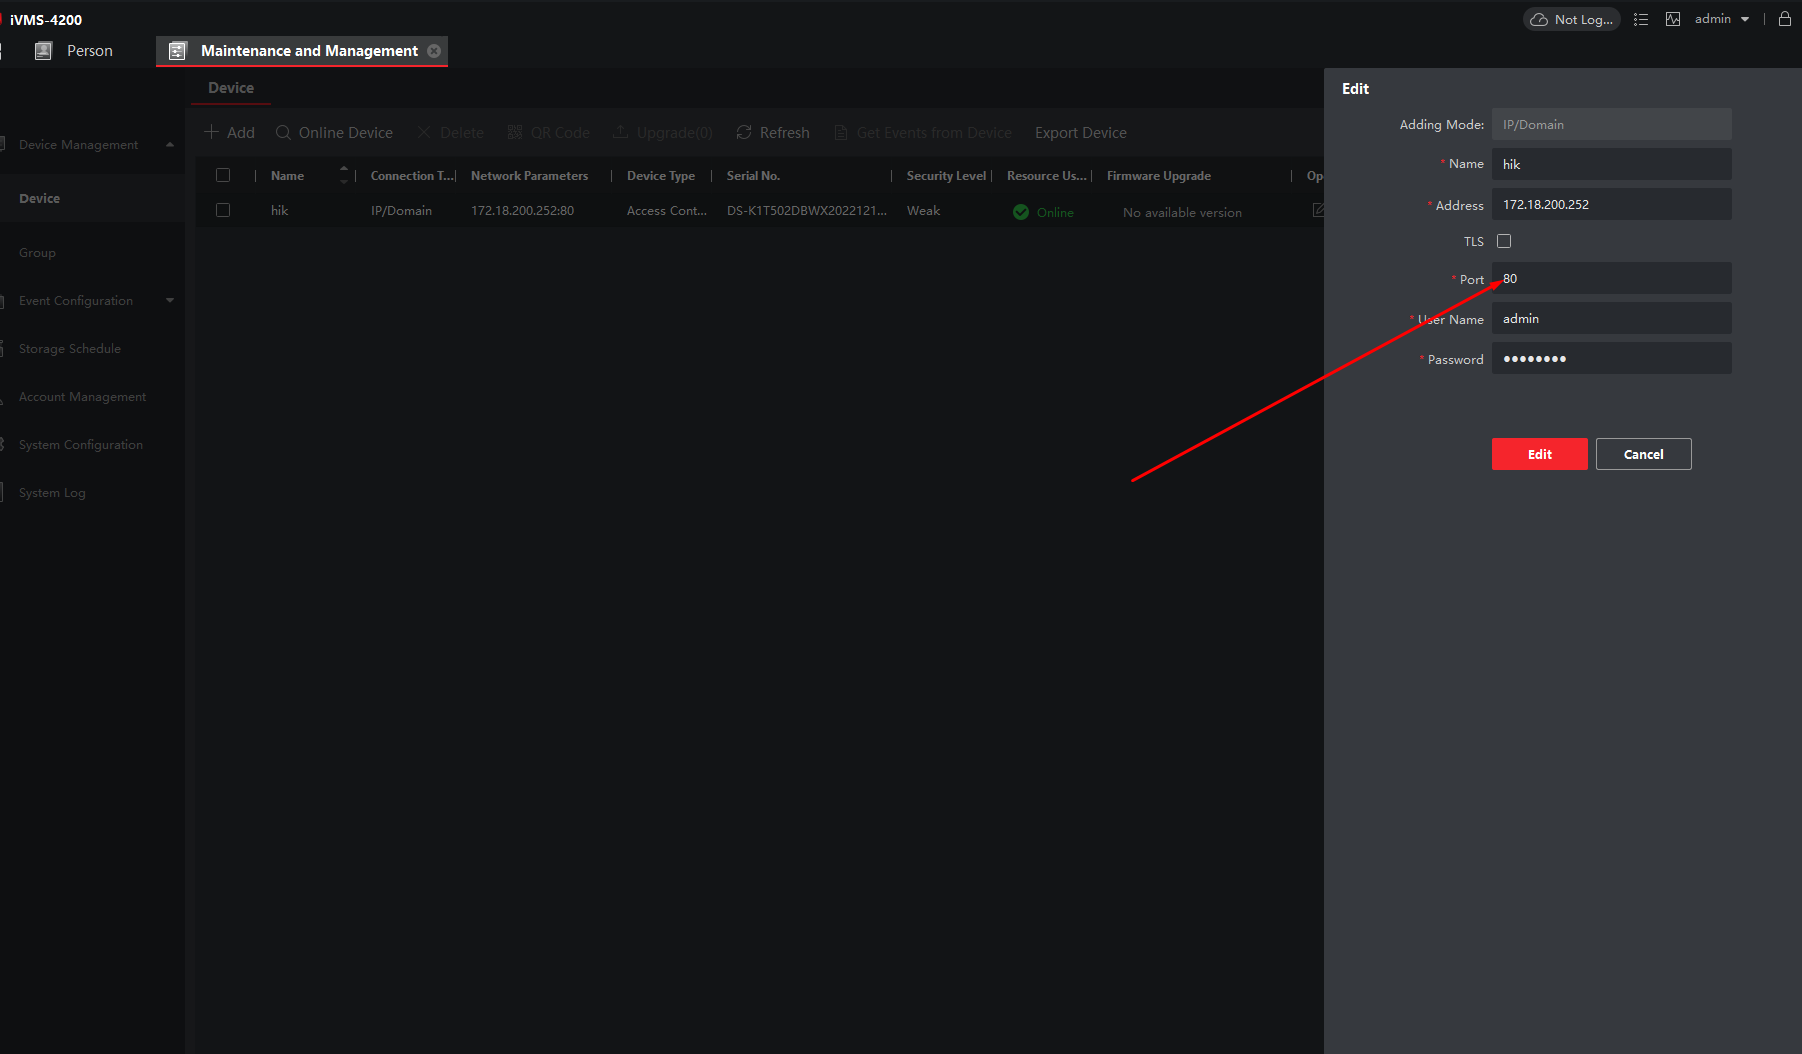Click the Refresh arrows icon
This screenshot has width=1802, height=1054.
(744, 132)
